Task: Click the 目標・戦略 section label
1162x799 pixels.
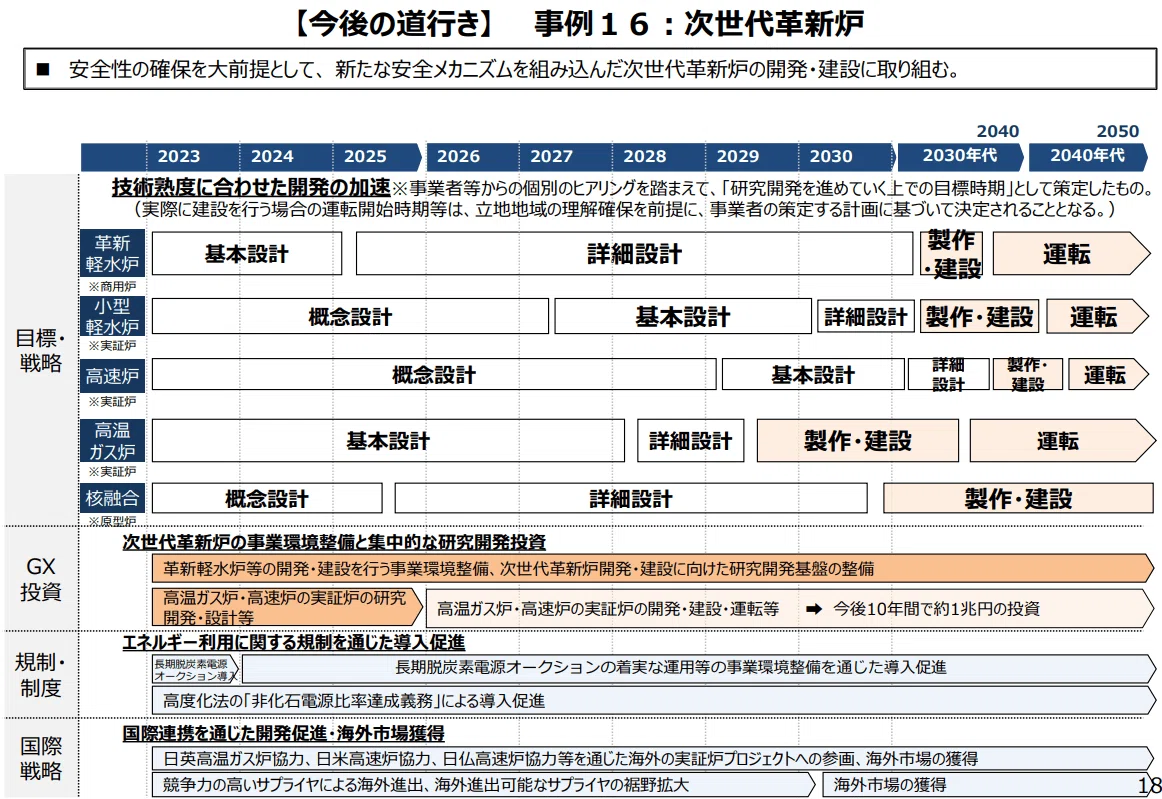Action: pos(41,351)
